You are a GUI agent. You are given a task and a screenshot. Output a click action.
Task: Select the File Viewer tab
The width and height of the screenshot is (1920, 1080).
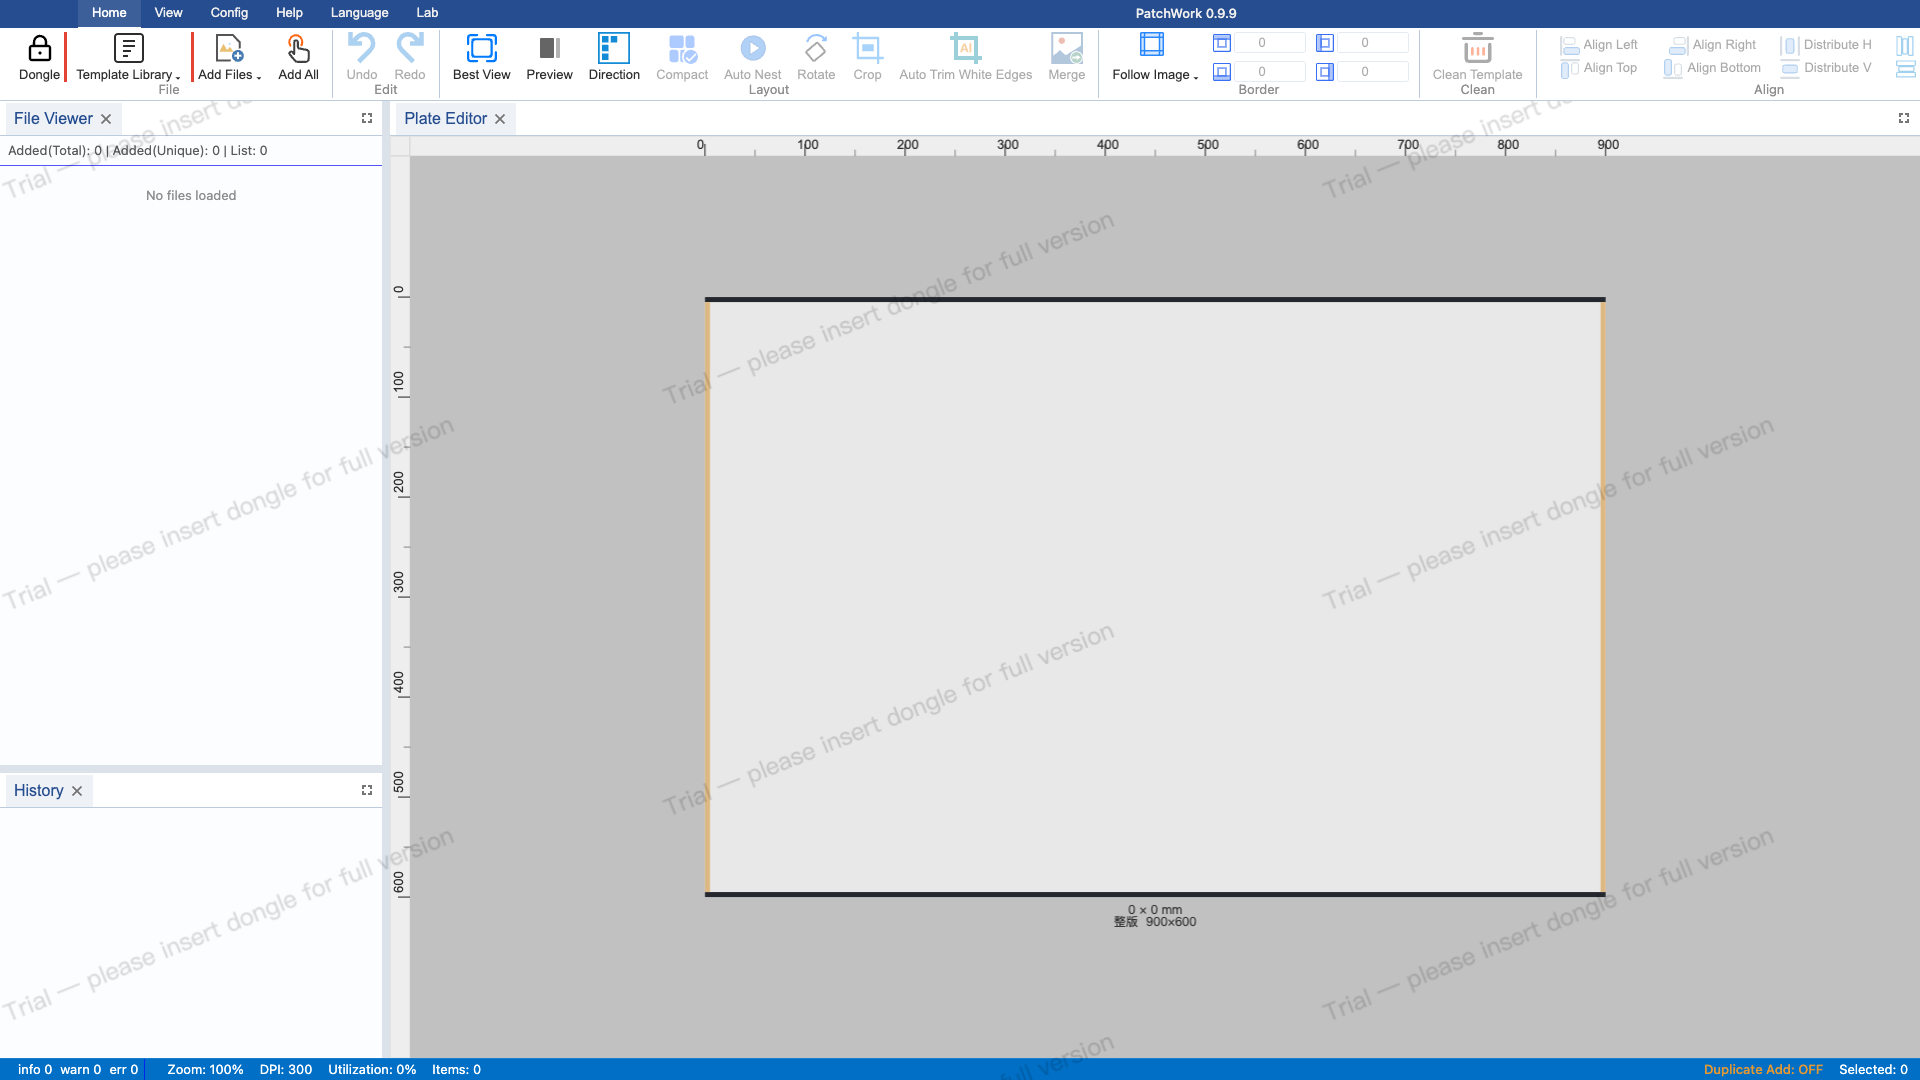coord(53,118)
